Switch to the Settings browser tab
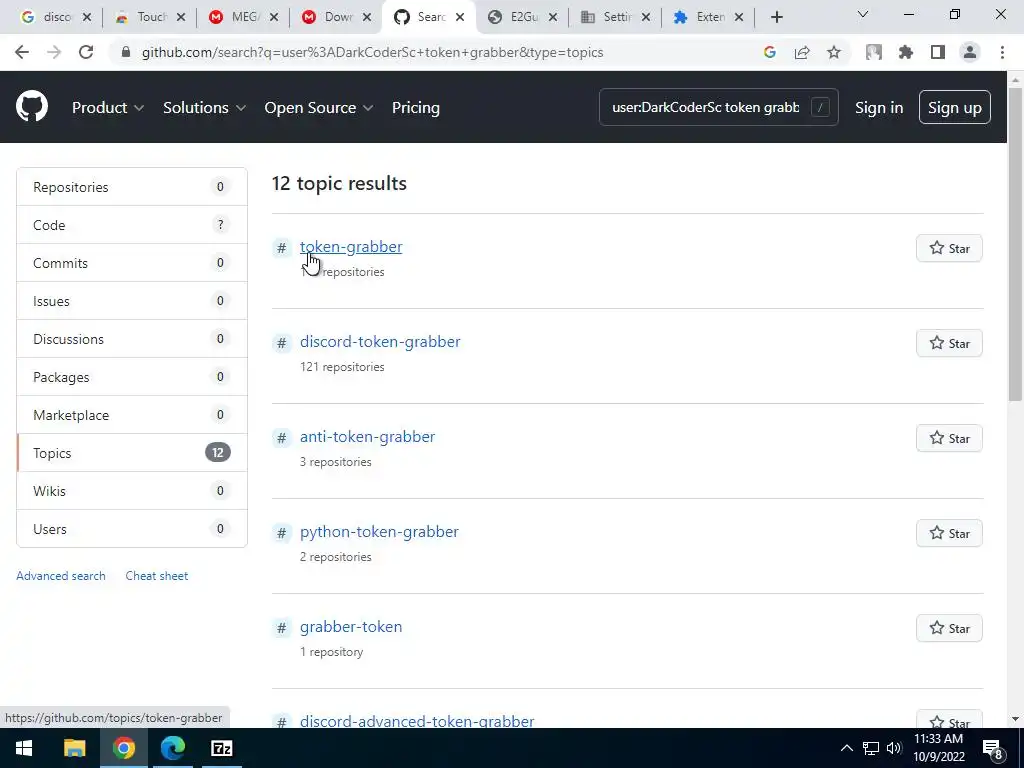 coord(615,17)
